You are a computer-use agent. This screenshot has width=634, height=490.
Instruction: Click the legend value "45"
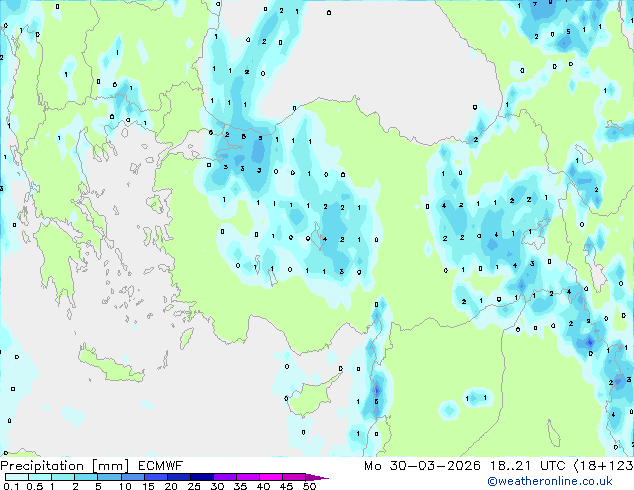[x=286, y=486]
